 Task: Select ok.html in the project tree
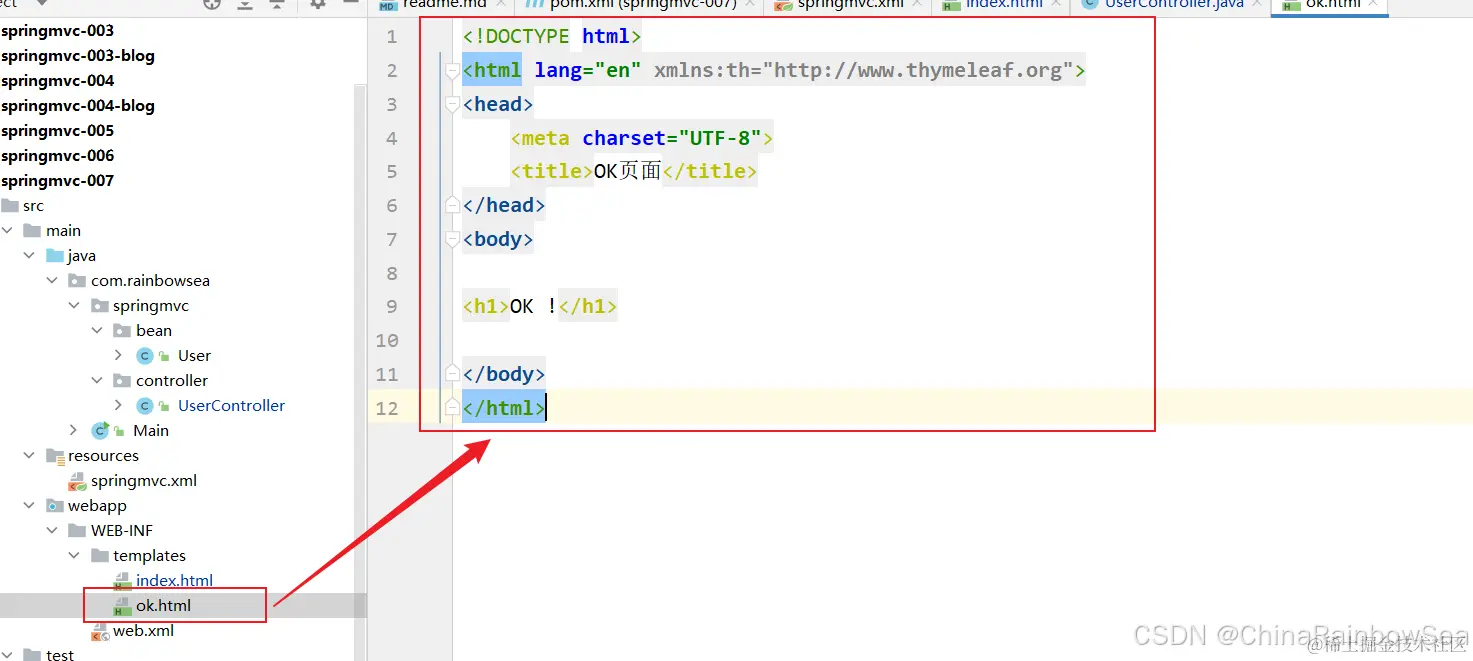(x=163, y=606)
